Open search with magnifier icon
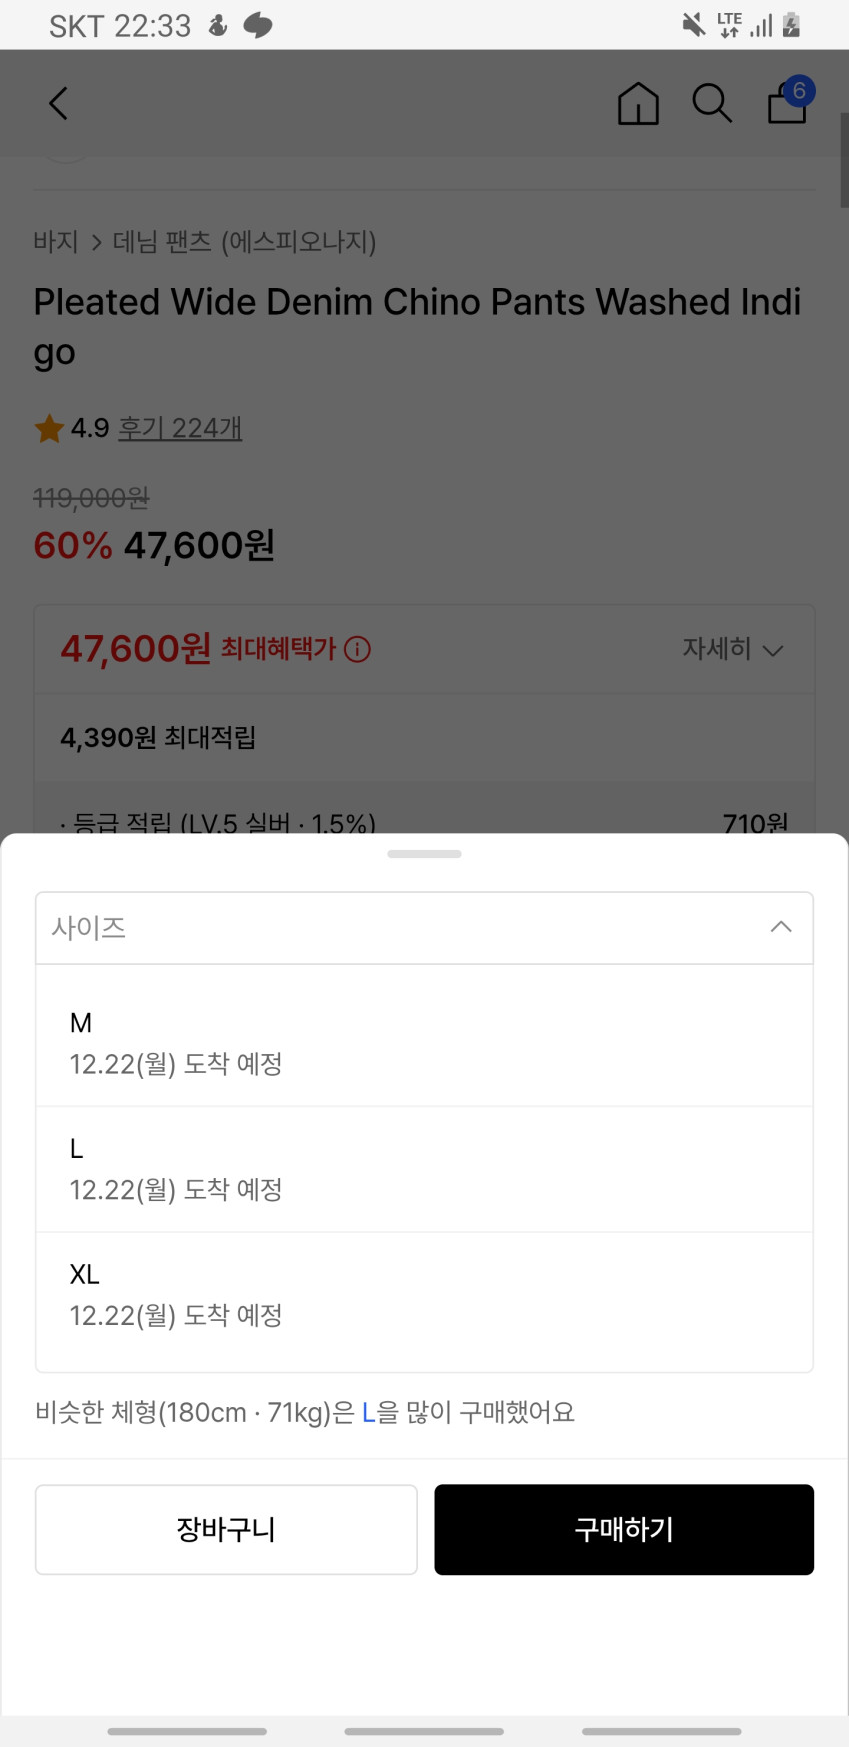The width and height of the screenshot is (849, 1747). pos(712,103)
